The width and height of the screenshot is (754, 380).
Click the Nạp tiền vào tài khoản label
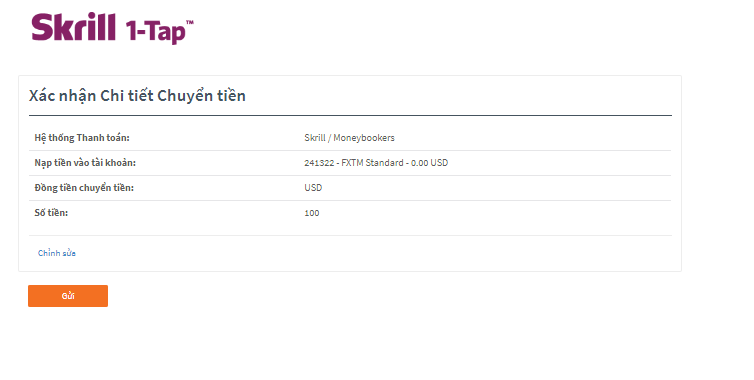[x=85, y=163]
